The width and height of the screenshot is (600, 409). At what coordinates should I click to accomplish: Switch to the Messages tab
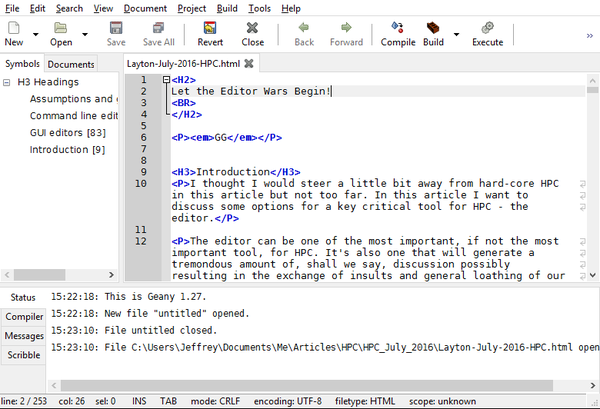[x=24, y=336]
